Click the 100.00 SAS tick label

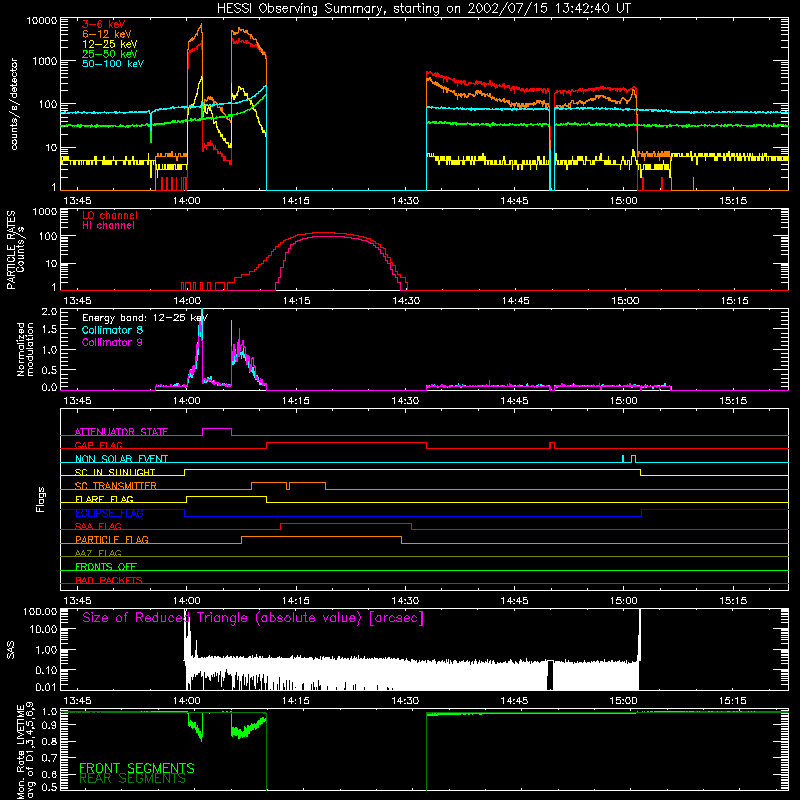(x=40, y=611)
